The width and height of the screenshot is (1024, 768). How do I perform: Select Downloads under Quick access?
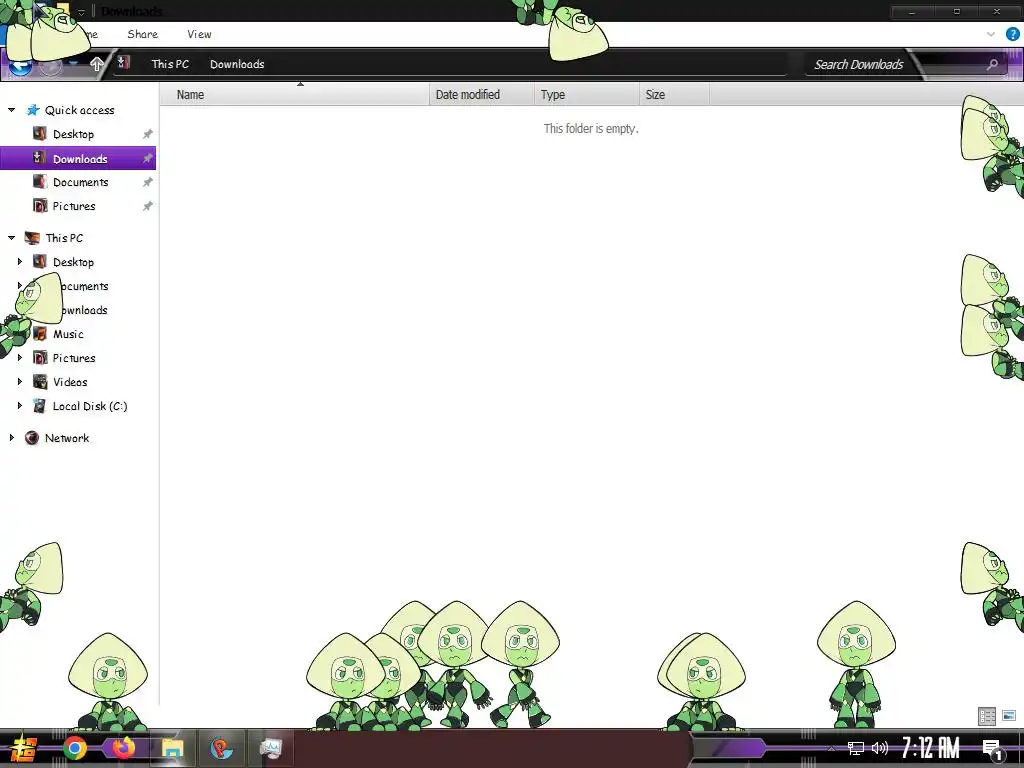pyautogui.click(x=80, y=159)
